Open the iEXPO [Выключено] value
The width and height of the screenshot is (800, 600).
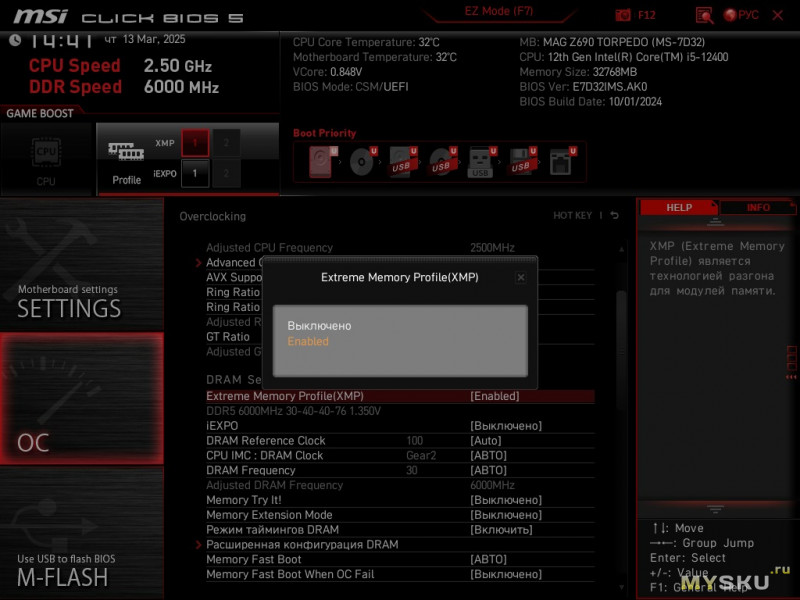click(506, 426)
